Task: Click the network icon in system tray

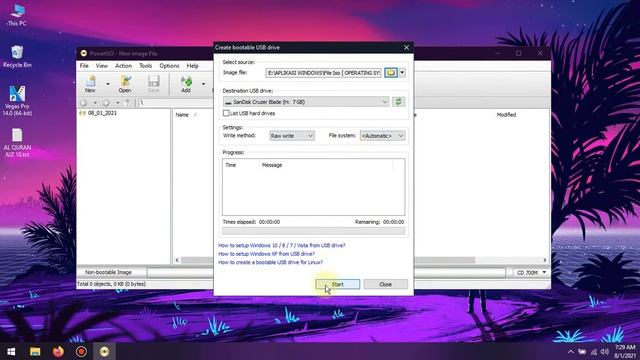Action: pyautogui.click(x=593, y=351)
